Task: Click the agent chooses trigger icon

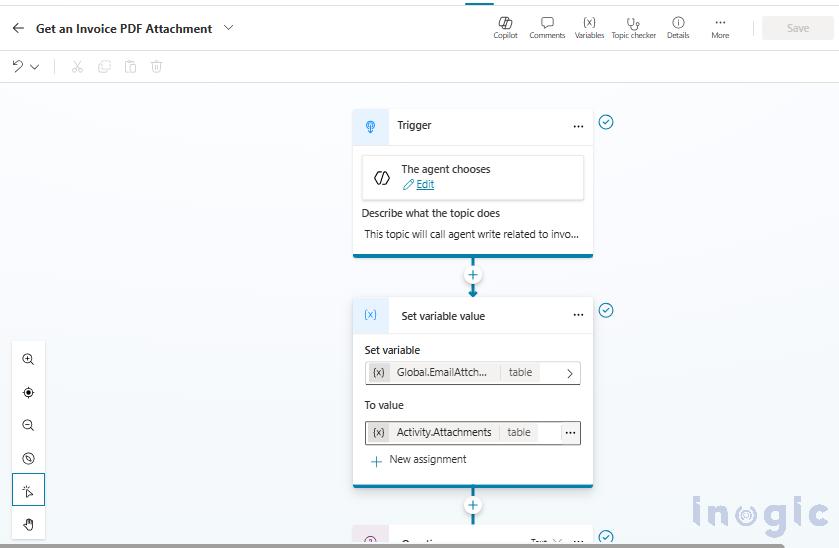Action: [382, 178]
